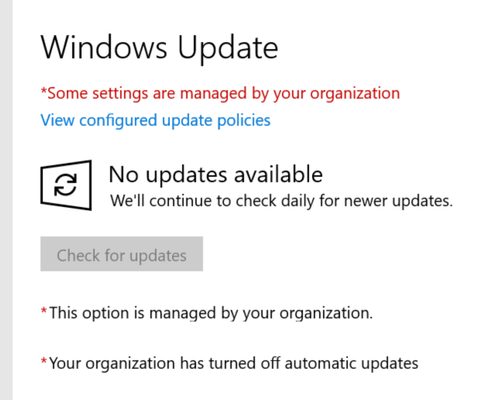Click the tilted window frame of update icon
481x400 pixels.
[x=66, y=185]
